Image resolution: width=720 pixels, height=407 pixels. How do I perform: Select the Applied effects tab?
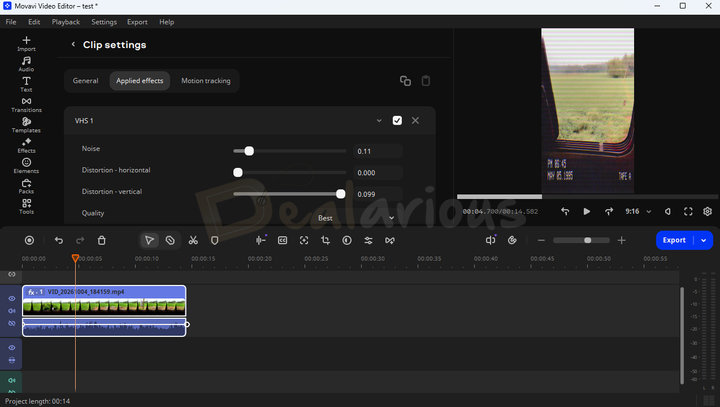[x=140, y=81]
